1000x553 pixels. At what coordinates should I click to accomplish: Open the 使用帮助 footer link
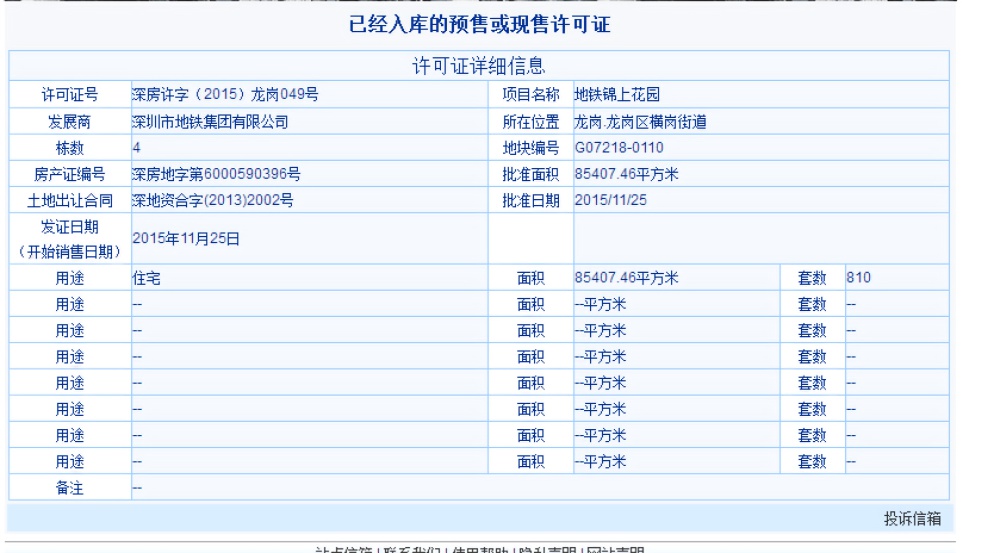[x=477, y=549]
